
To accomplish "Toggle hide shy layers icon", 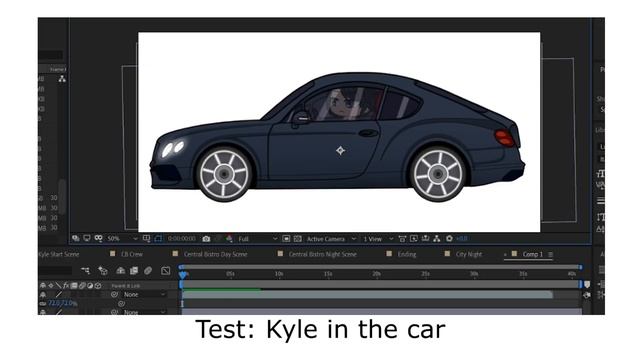I will [x=120, y=271].
